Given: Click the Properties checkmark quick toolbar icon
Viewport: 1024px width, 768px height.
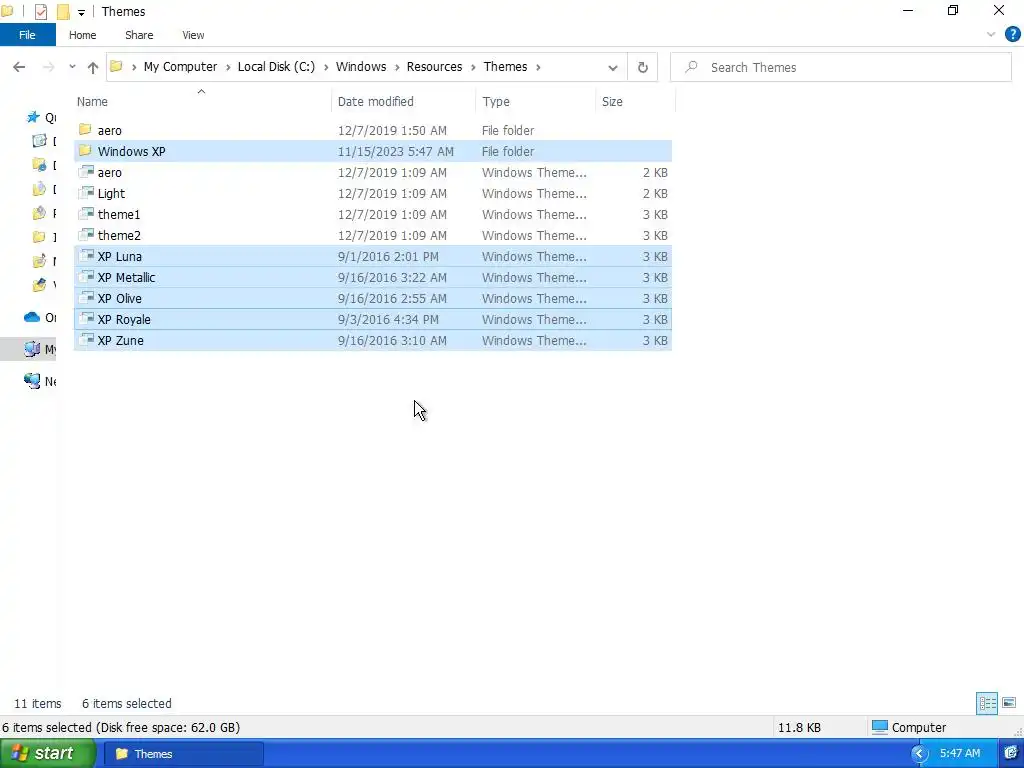Looking at the screenshot, I should [40, 12].
